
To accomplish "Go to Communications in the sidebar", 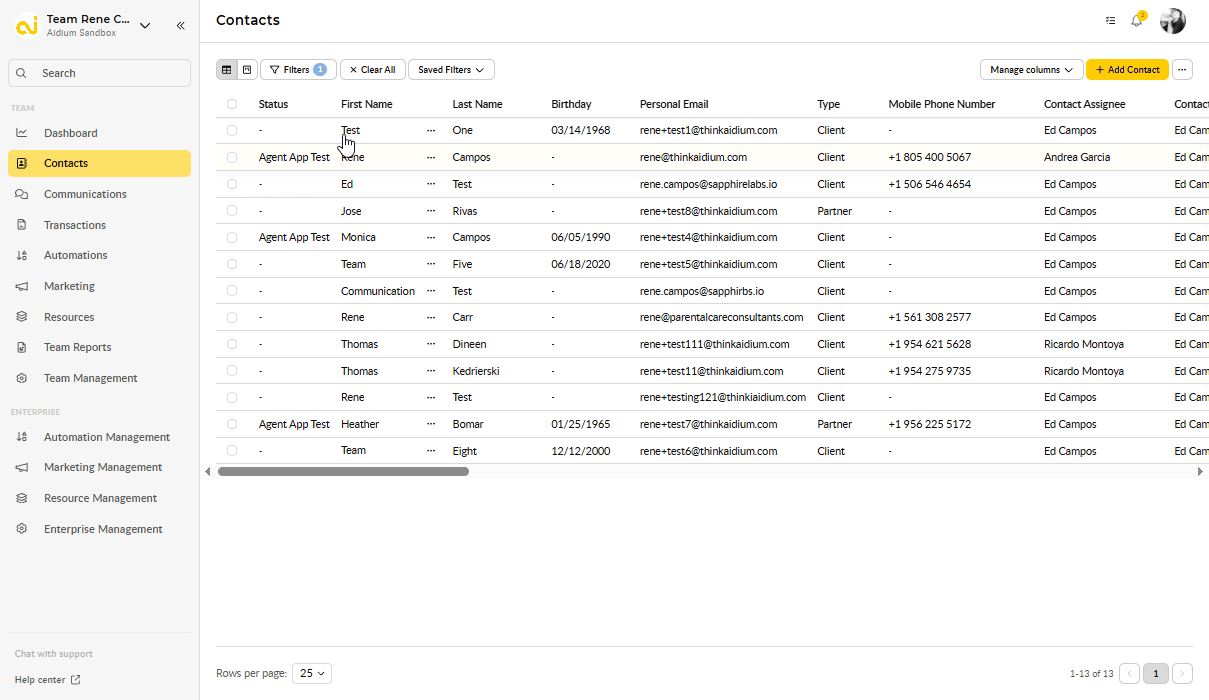I will (x=85, y=194).
